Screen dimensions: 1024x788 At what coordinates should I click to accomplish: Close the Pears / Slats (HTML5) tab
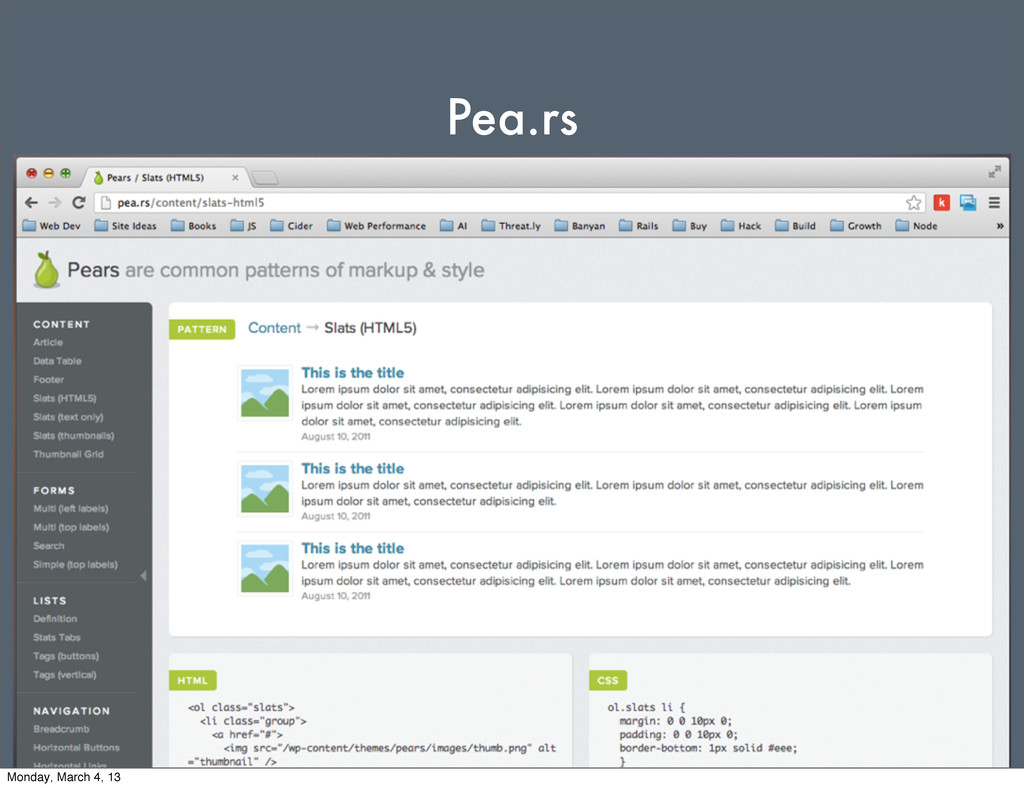click(235, 178)
